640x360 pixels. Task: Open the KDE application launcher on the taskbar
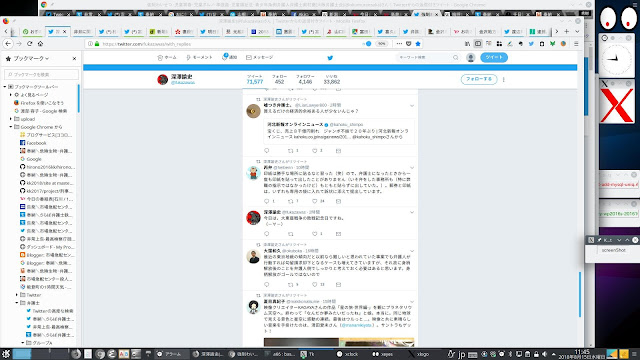pyautogui.click(x=6, y=354)
